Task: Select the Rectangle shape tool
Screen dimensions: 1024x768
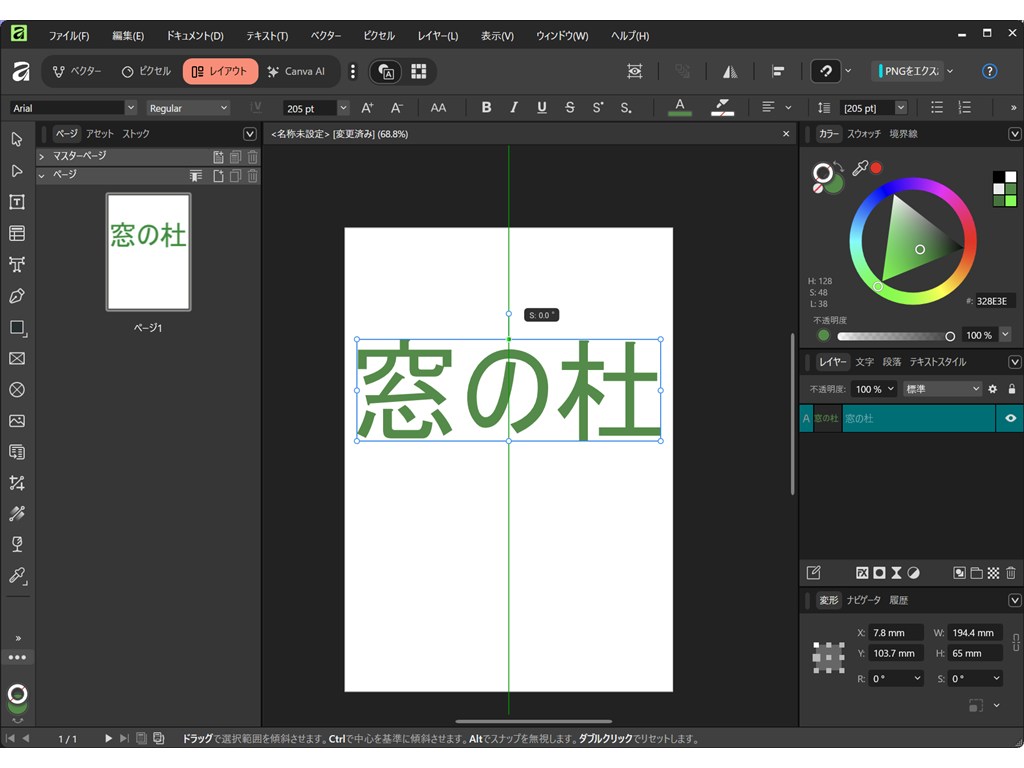Action: [16, 327]
